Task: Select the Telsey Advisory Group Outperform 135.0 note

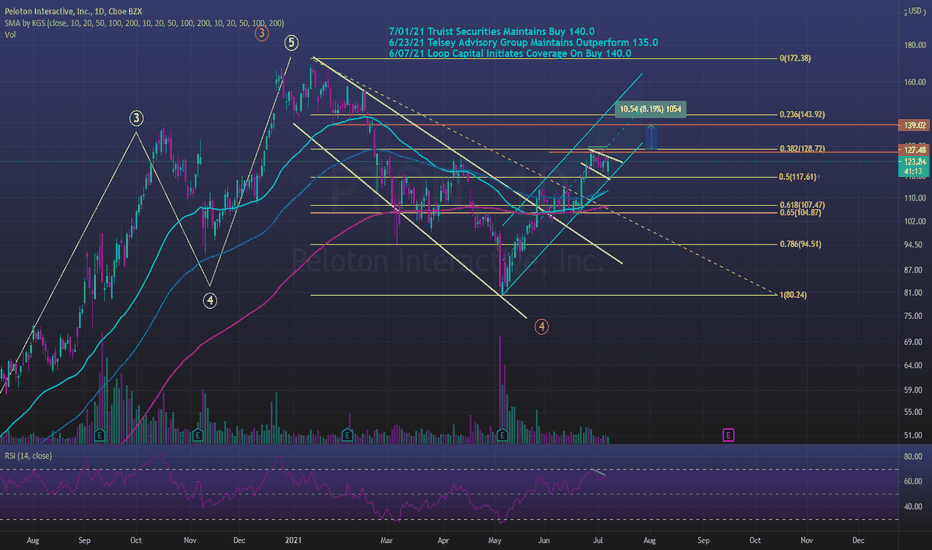Action: click(523, 43)
